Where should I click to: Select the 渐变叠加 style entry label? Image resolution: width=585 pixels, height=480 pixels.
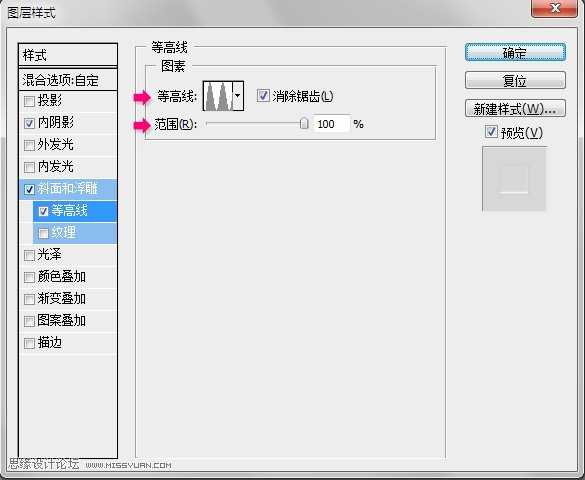(62, 298)
